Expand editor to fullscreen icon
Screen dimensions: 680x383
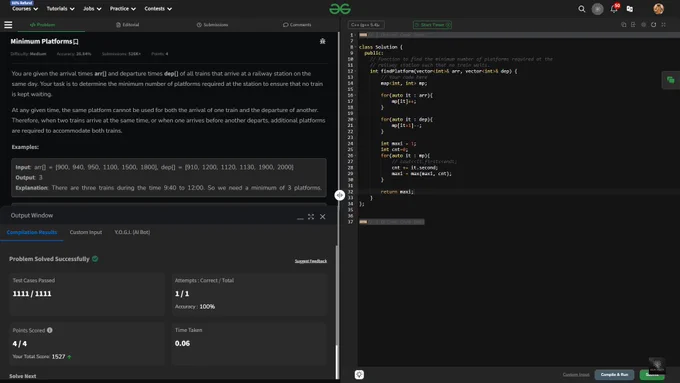664,25
